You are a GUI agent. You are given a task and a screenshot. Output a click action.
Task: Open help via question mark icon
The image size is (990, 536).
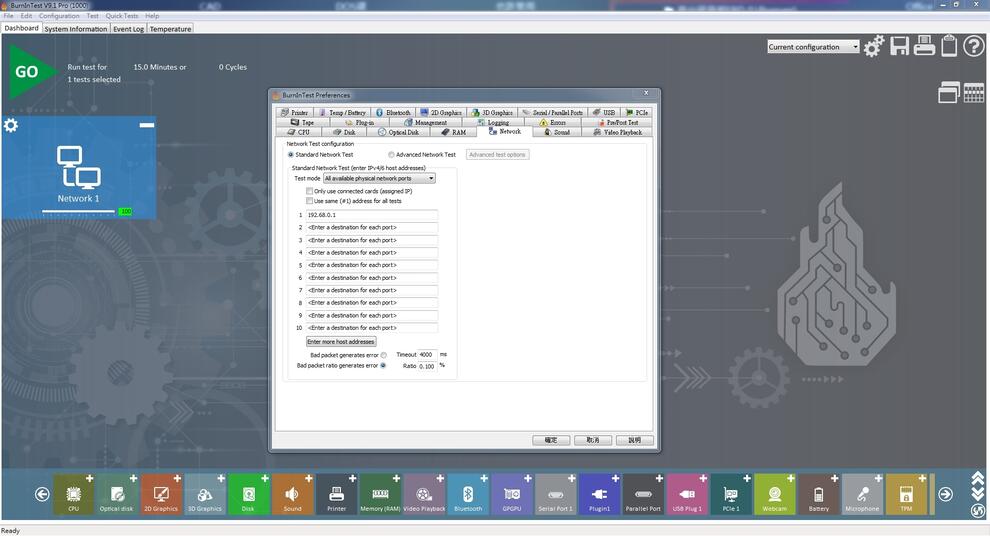974,46
